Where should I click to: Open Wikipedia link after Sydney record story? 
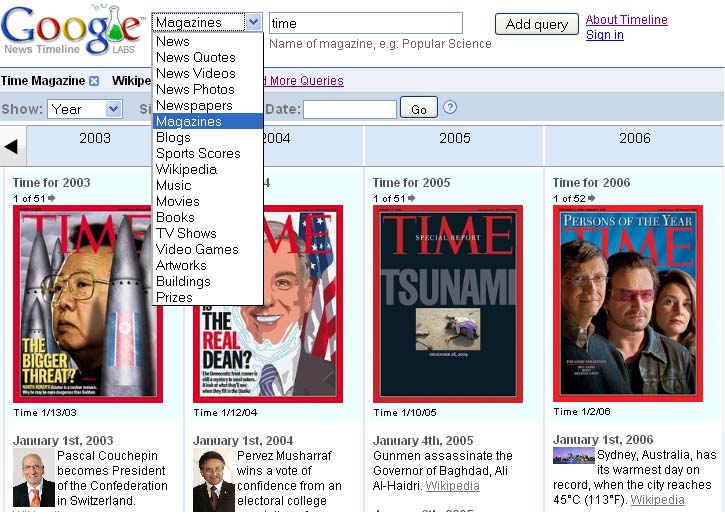[x=657, y=500]
